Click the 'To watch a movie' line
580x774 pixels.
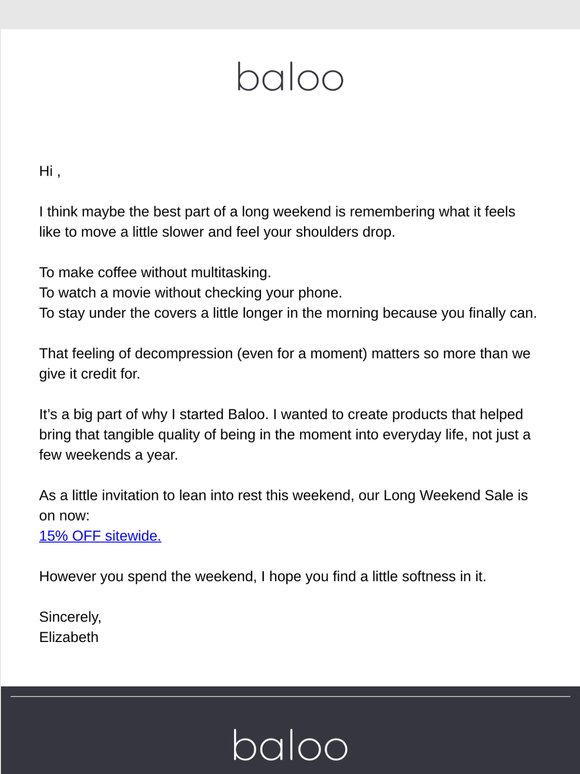[191, 293]
